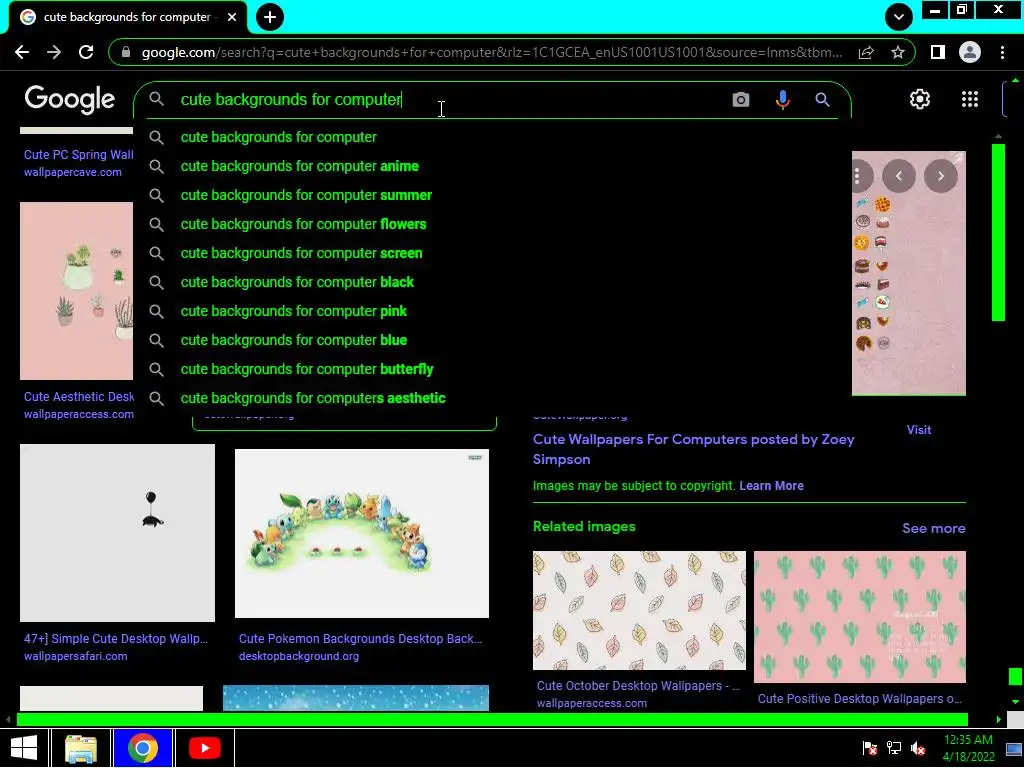This screenshot has width=1024, height=768.
Task: Open the Action Center flag tray icon
Action: [x=870, y=748]
